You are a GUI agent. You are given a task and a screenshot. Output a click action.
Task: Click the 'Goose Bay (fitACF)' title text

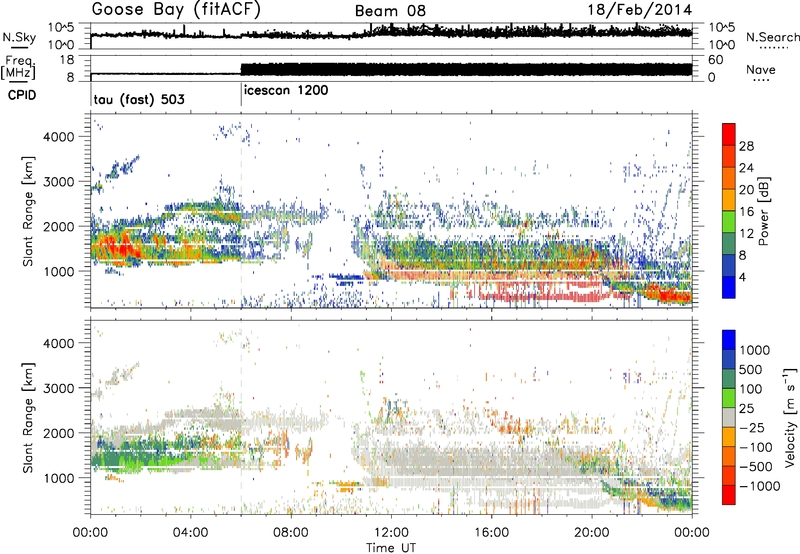176,10
